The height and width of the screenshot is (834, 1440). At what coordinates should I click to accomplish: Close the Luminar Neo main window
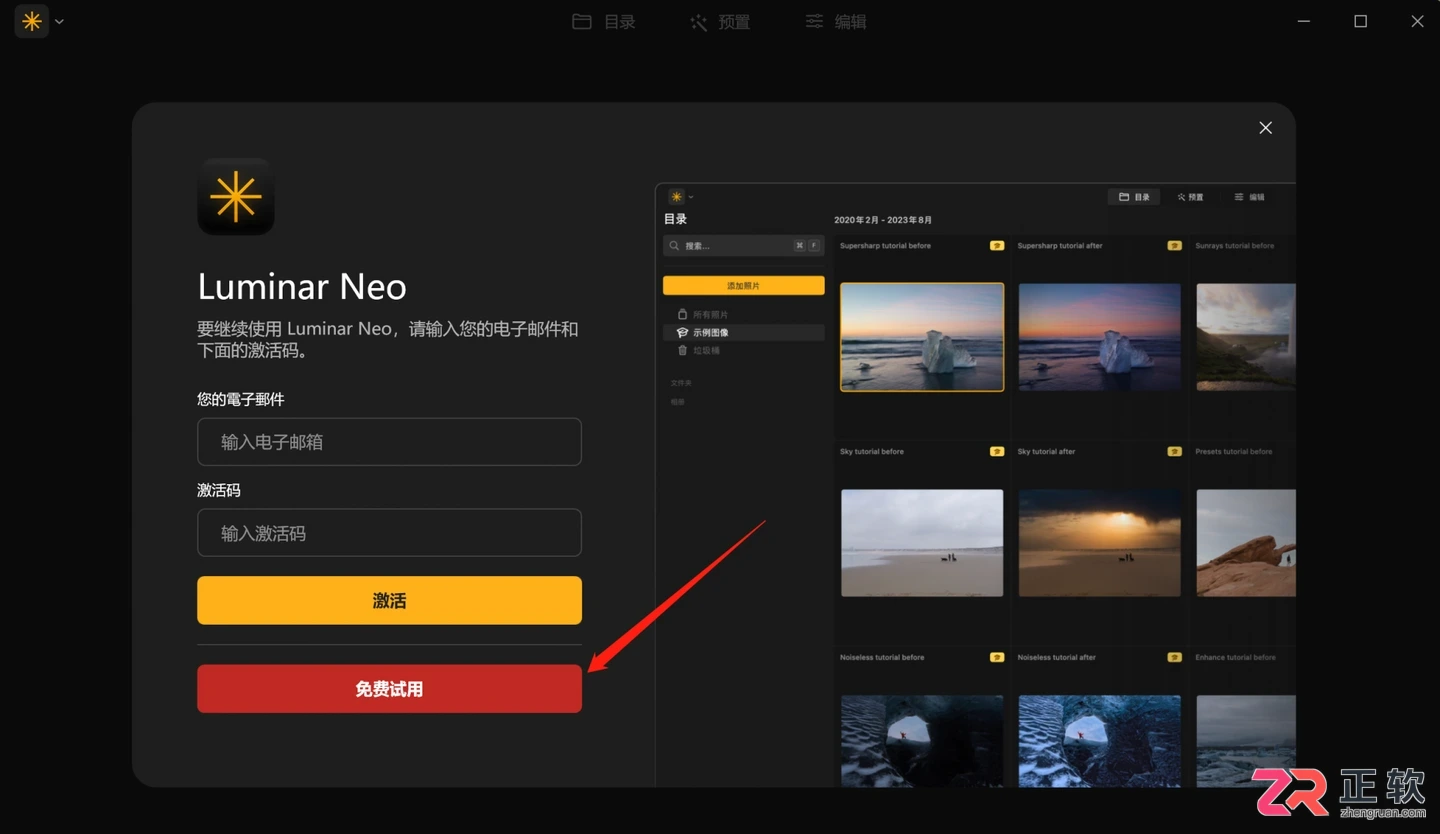[x=1417, y=22]
